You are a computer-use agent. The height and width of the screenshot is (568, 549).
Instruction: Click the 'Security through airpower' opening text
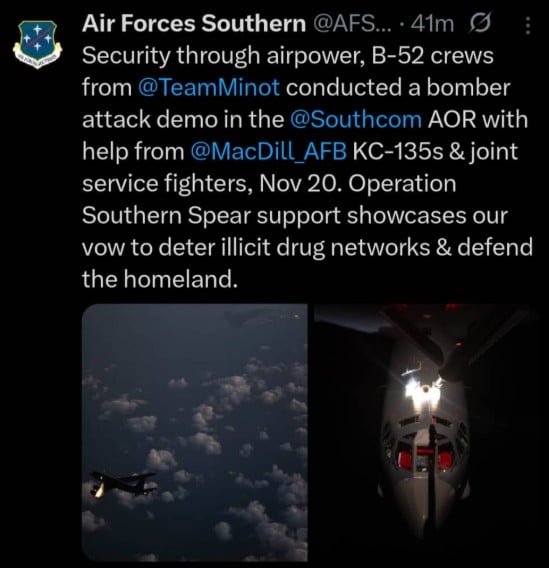point(223,57)
